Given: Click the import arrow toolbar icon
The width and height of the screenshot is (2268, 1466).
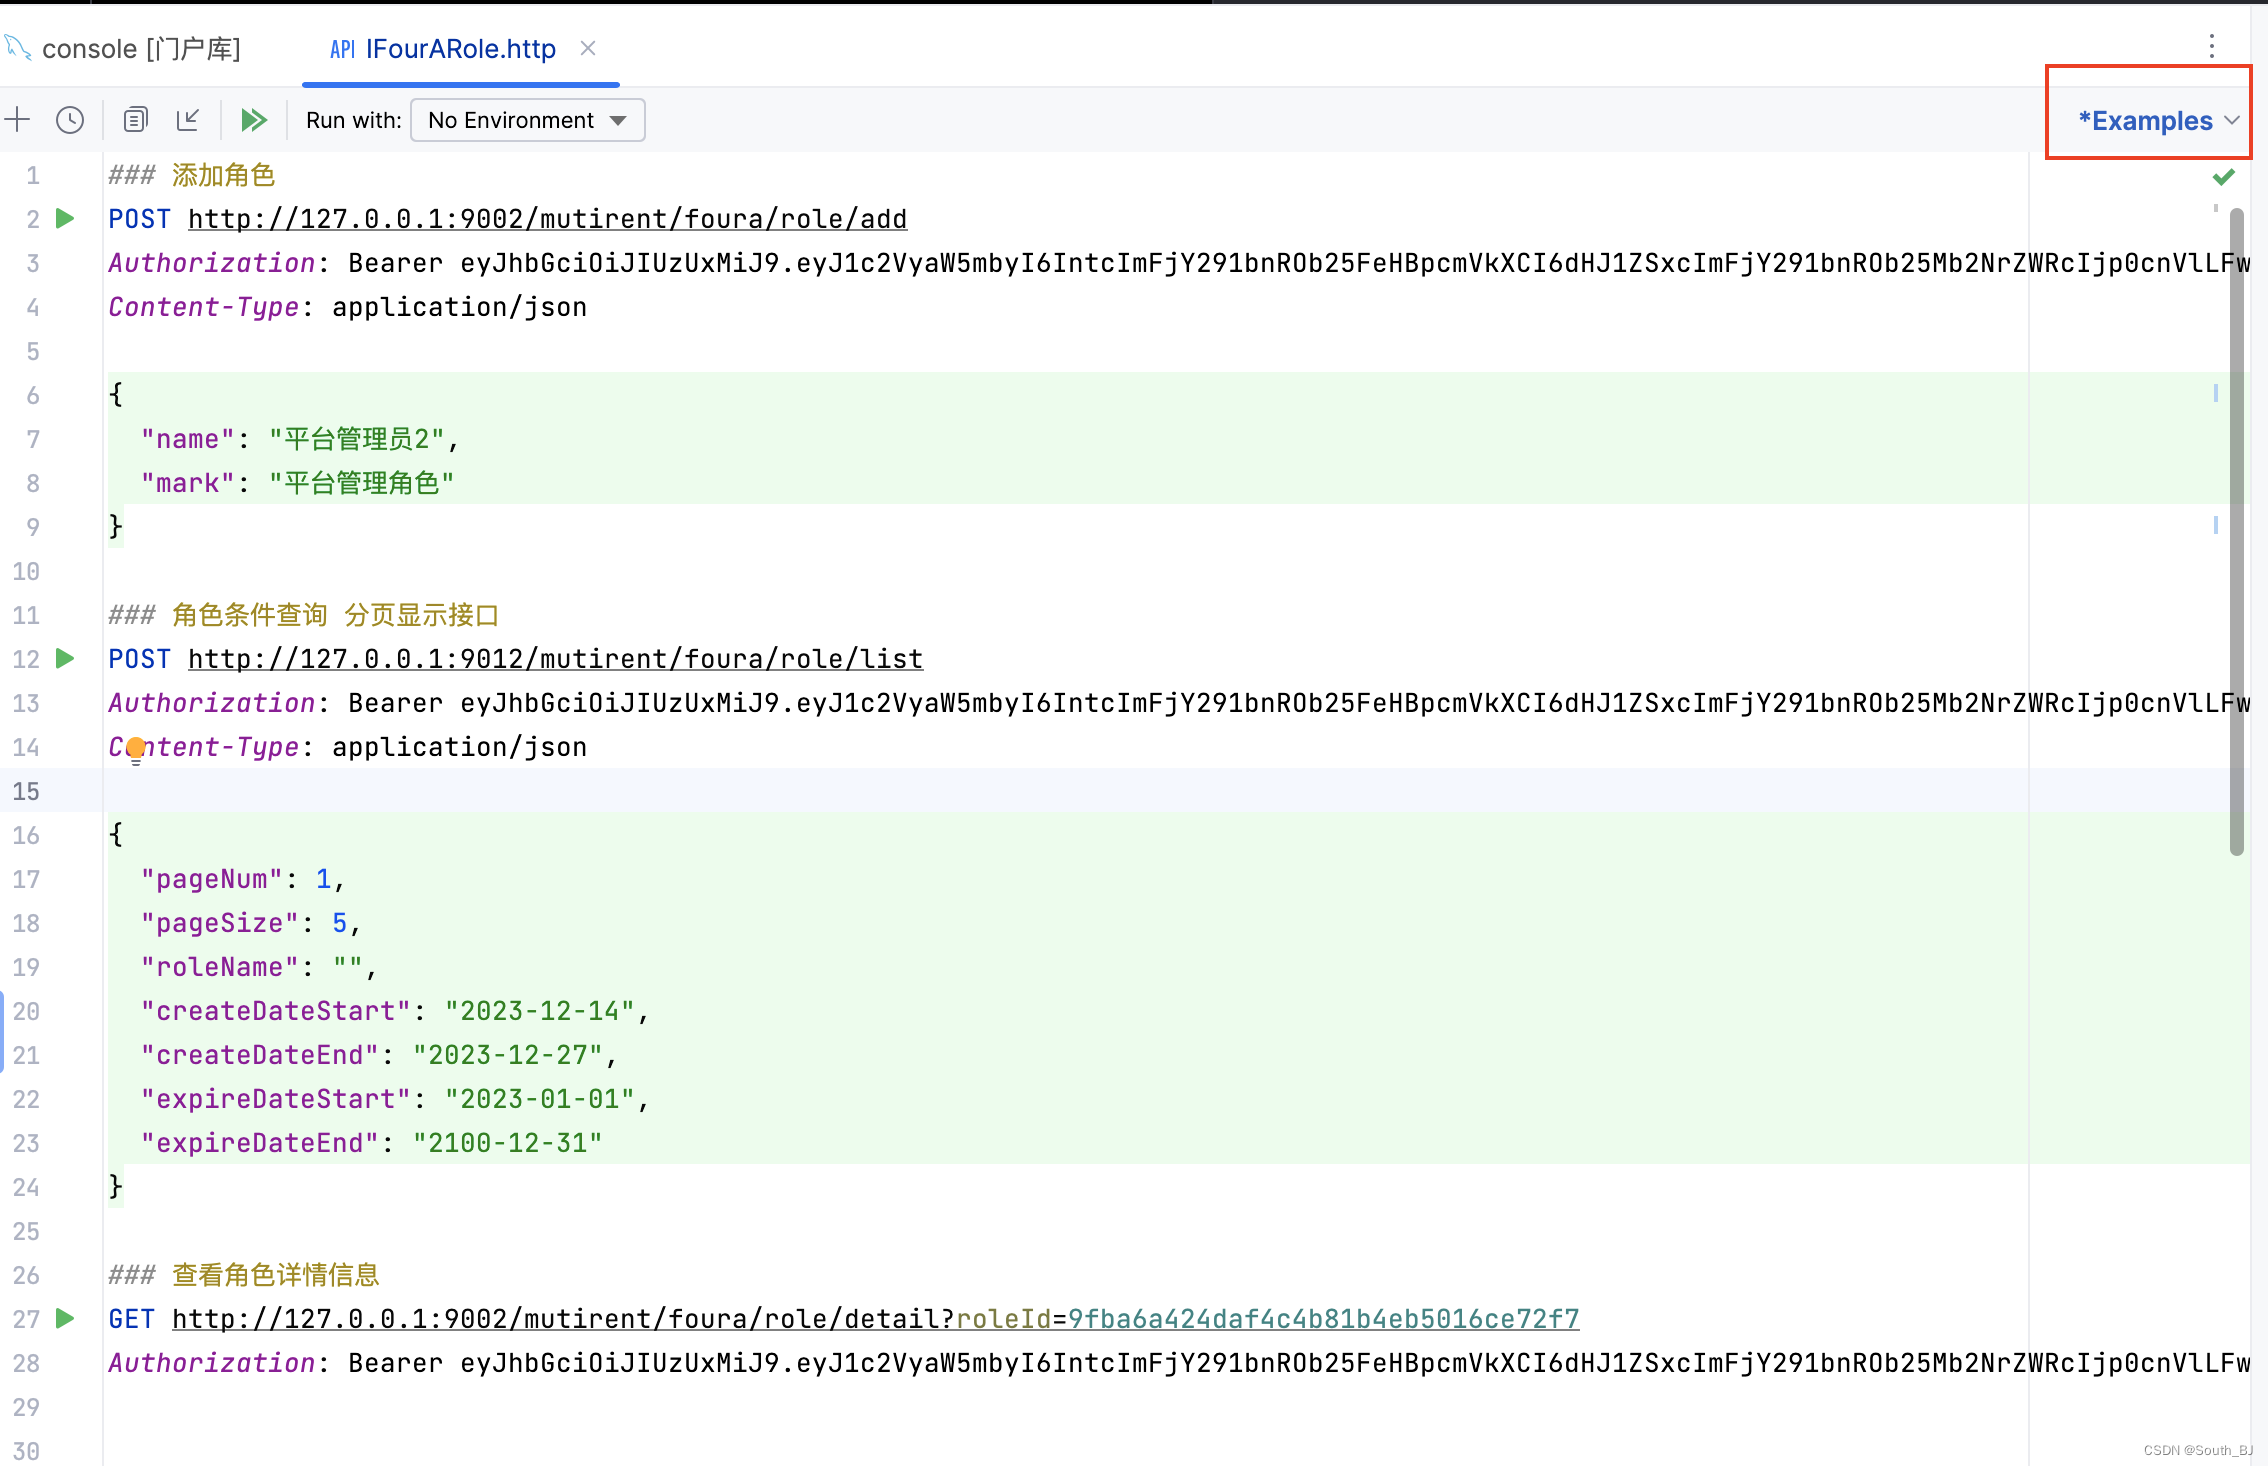Looking at the screenshot, I should pyautogui.click(x=188, y=120).
